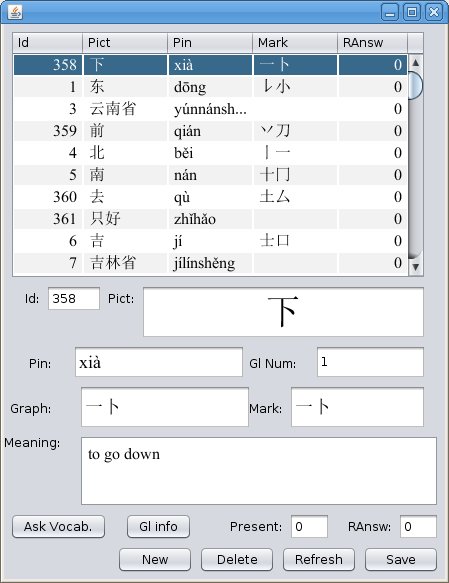Select the row with pinyin dōng
The height and width of the screenshot is (583, 449).
(x=210, y=87)
